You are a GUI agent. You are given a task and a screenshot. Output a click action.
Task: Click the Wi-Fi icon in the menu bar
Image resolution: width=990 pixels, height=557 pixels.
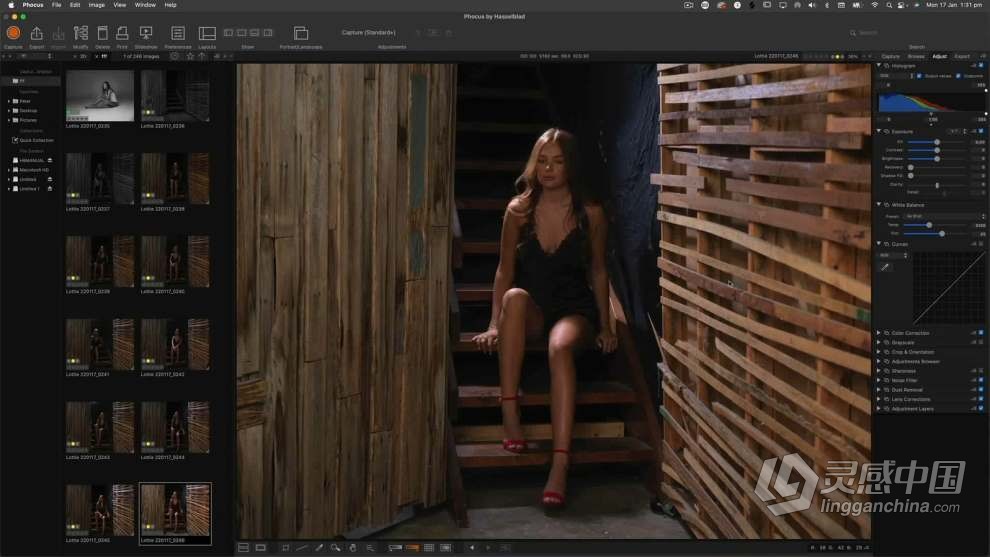click(874, 5)
